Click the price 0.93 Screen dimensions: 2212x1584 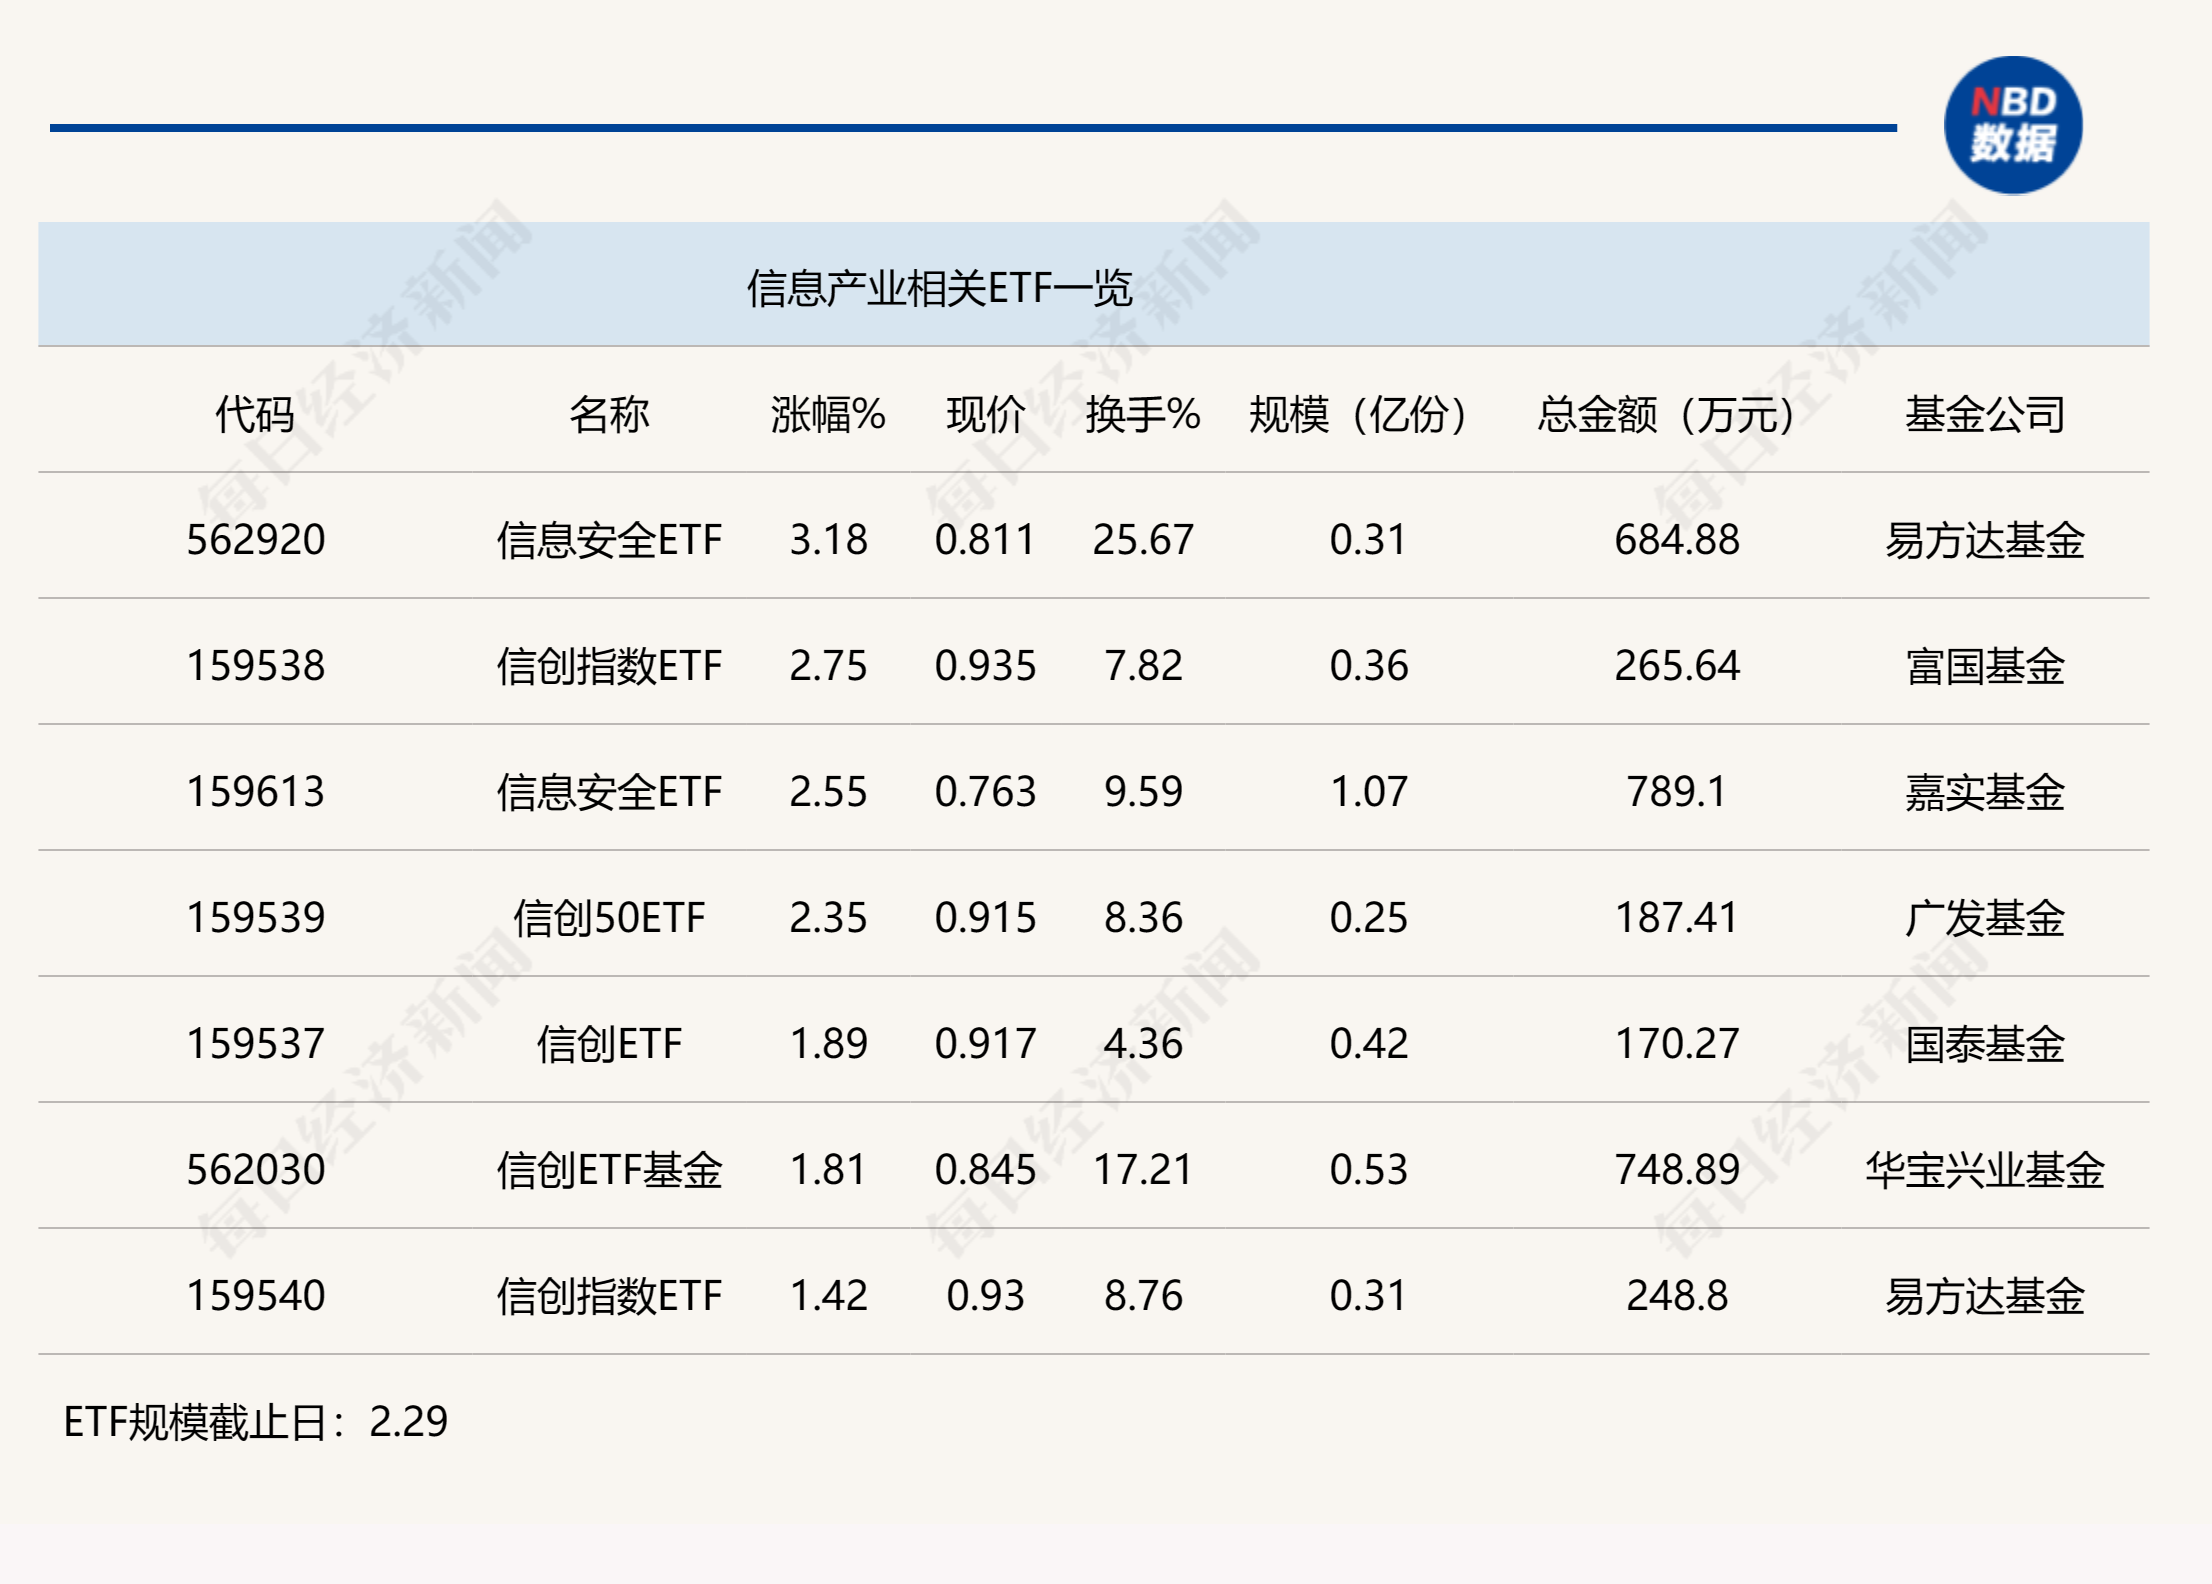coord(985,1296)
